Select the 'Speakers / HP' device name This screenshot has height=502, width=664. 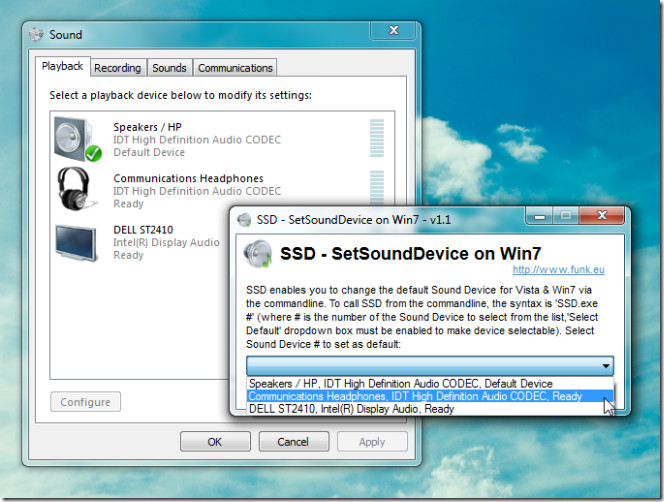(147, 127)
